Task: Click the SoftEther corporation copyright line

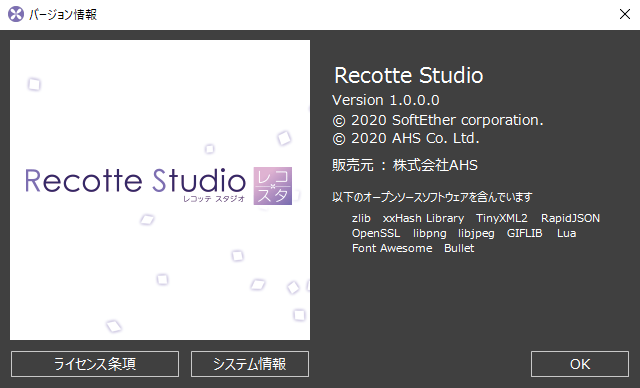Action: pos(438,120)
